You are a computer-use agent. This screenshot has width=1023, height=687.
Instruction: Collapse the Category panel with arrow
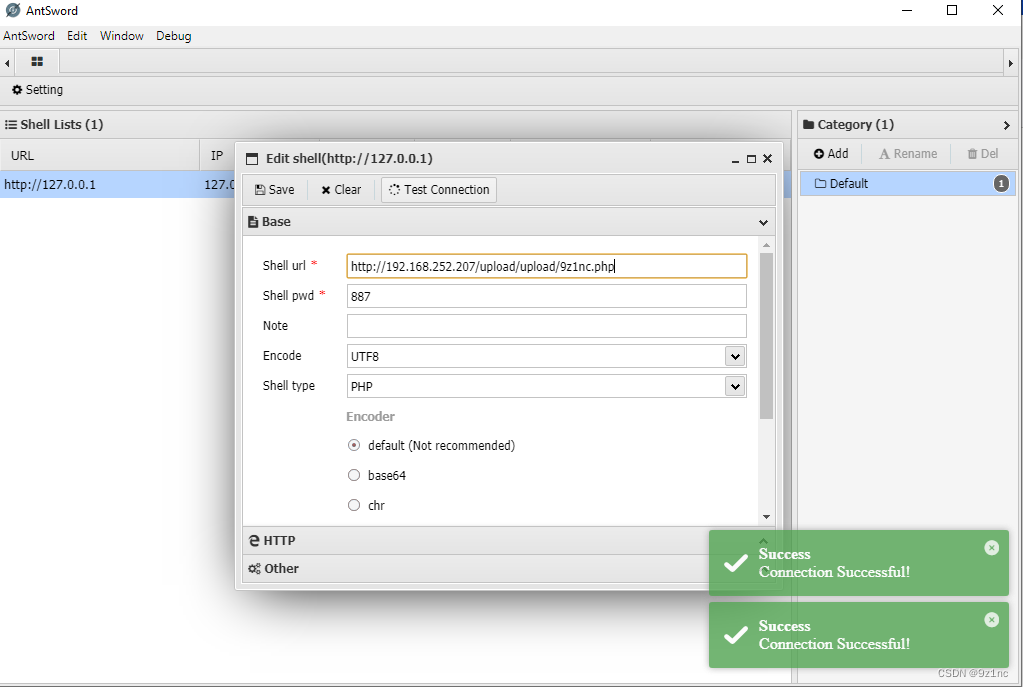(1007, 125)
